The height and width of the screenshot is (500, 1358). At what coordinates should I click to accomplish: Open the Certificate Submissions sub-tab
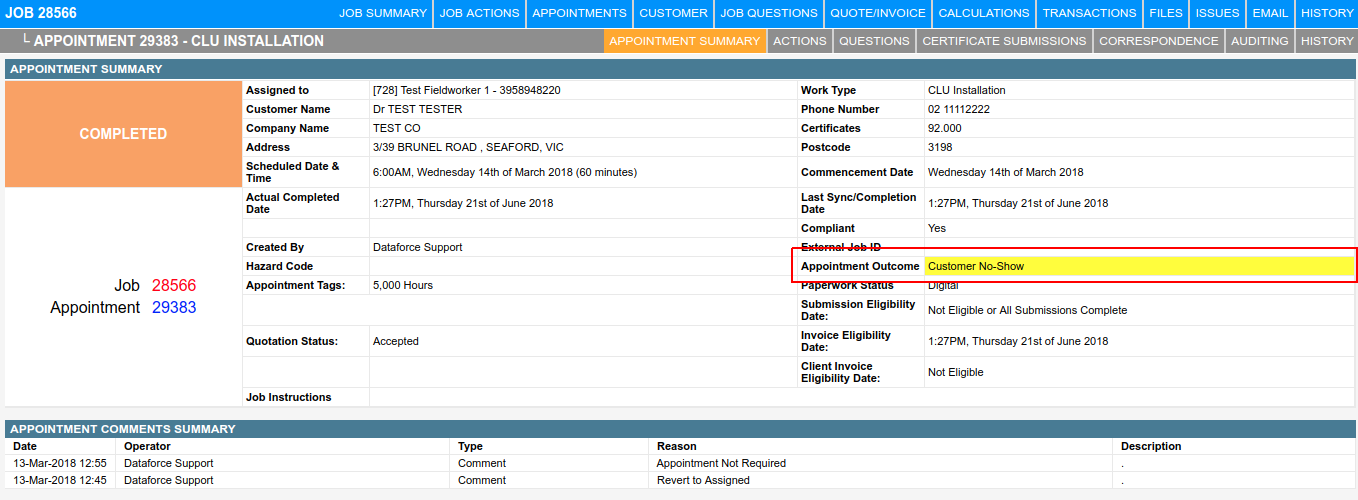[1004, 41]
